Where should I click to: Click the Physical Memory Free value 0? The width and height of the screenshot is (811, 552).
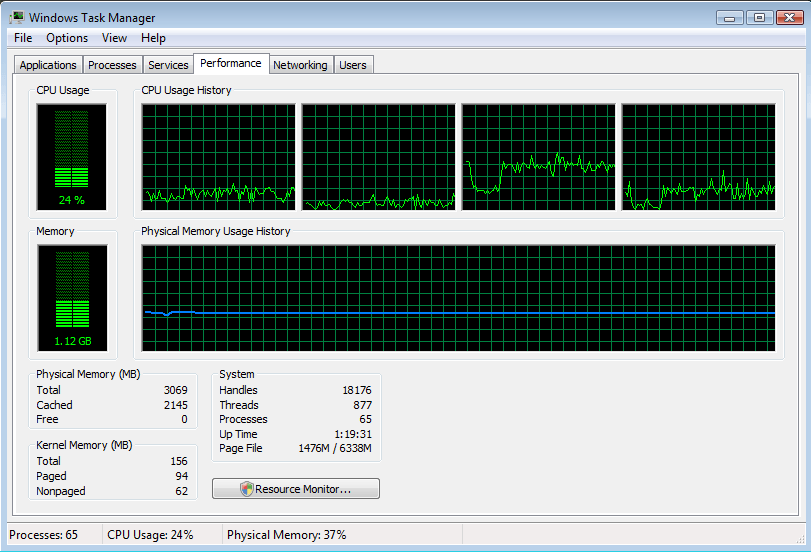[184, 419]
